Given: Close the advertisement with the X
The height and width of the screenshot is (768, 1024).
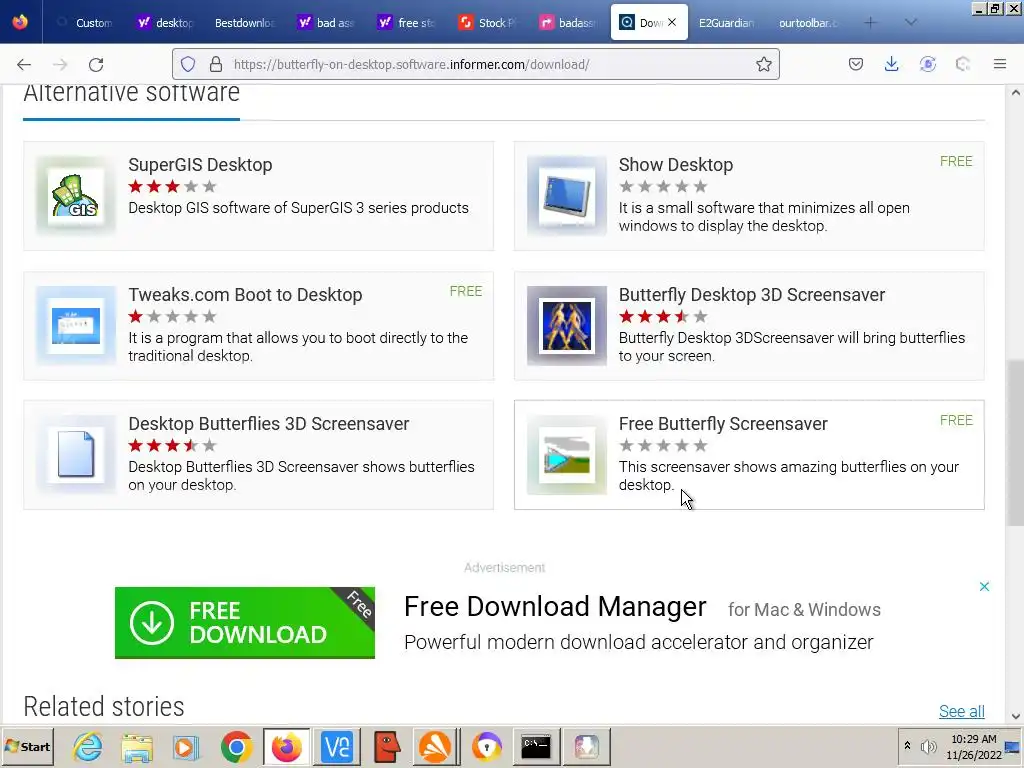Looking at the screenshot, I should click(984, 586).
